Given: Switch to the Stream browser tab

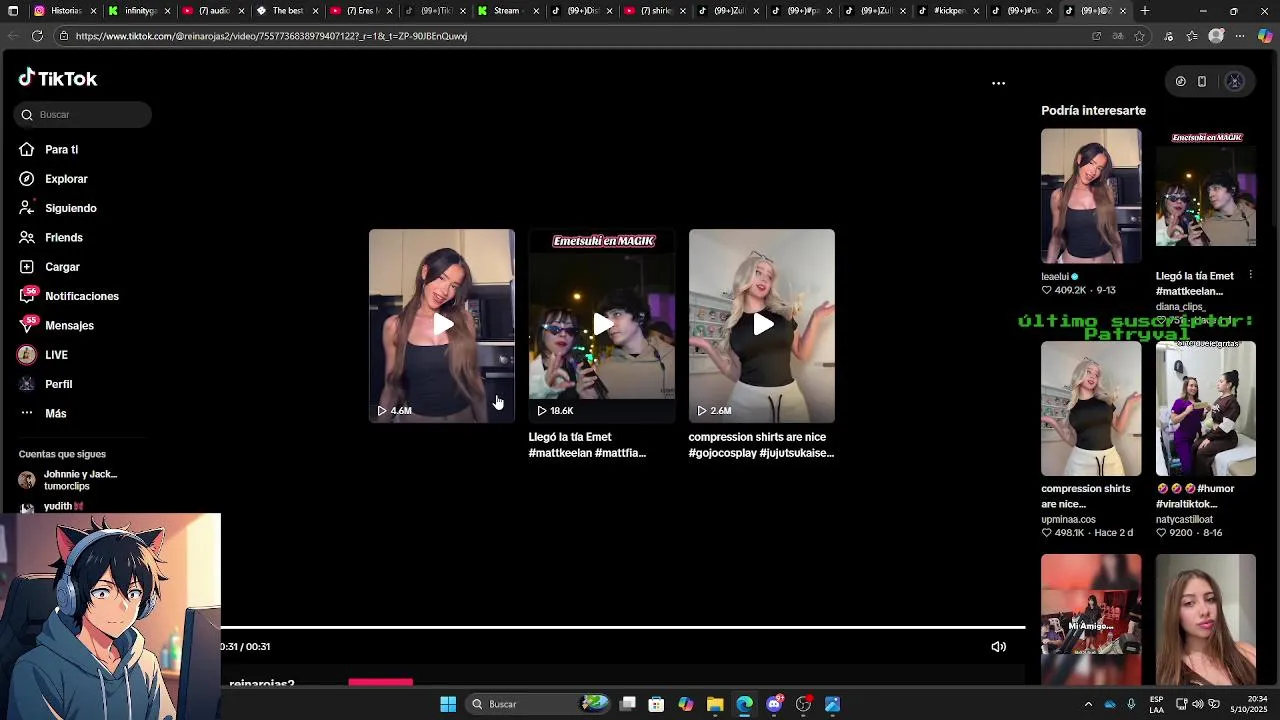Looking at the screenshot, I should click(x=508, y=11).
